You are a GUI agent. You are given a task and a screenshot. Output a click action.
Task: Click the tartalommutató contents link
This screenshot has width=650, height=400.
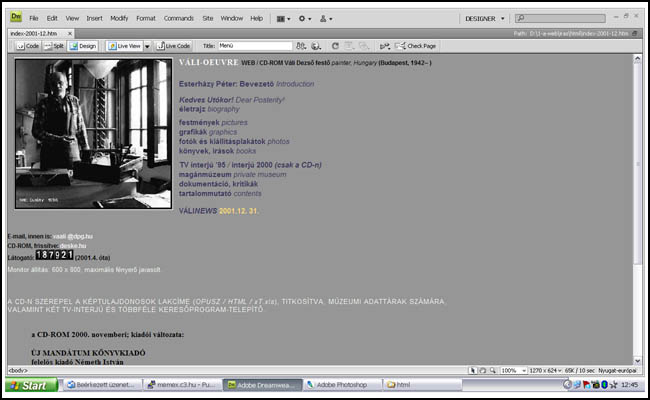pyautogui.click(x=220, y=194)
